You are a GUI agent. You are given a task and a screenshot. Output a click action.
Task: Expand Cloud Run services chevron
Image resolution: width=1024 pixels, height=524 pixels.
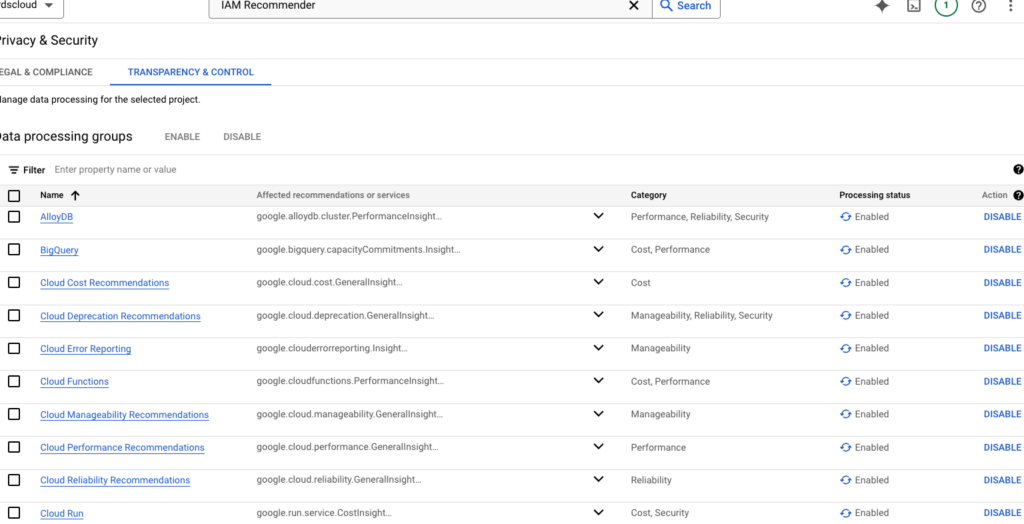point(598,513)
